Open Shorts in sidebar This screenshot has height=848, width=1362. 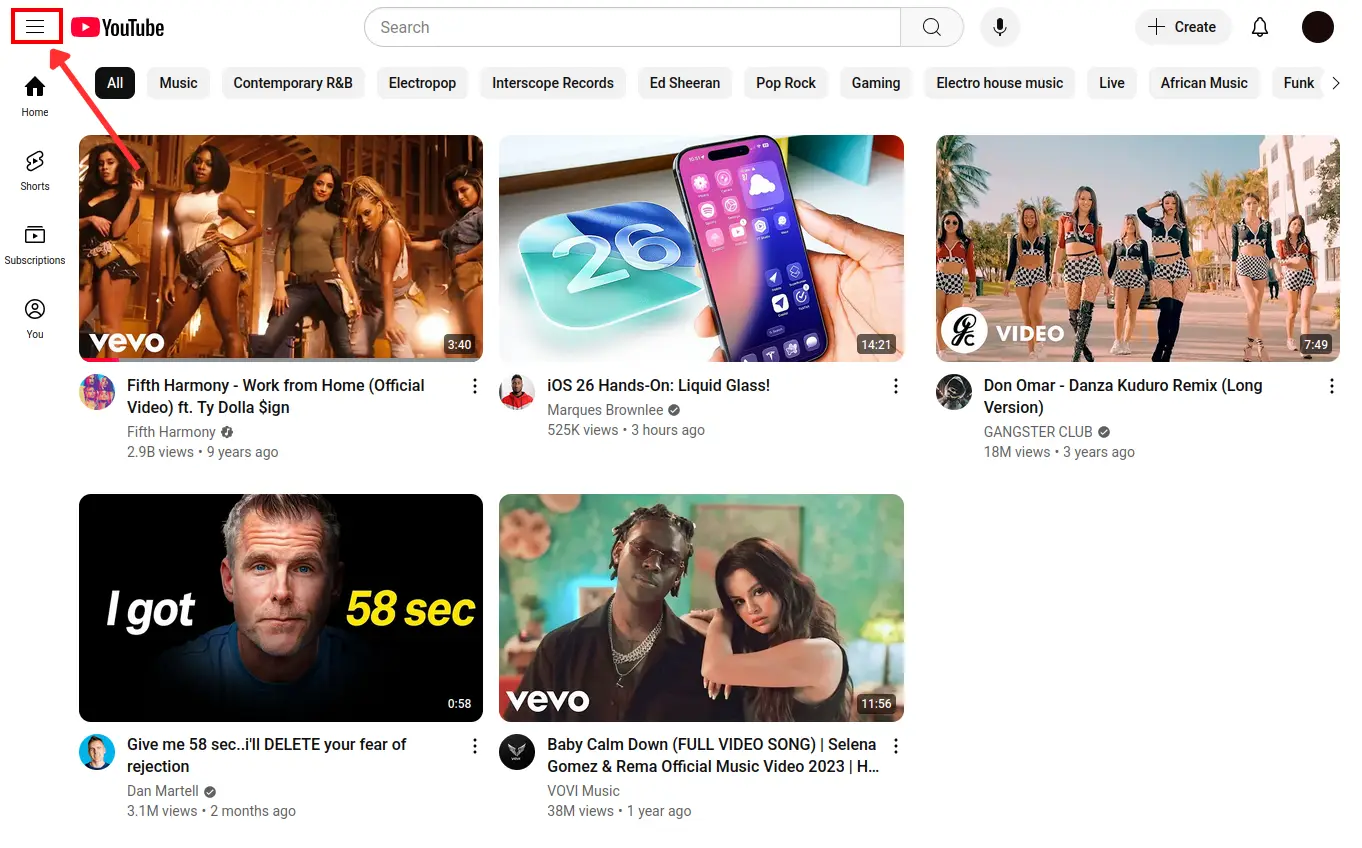pyautogui.click(x=35, y=171)
